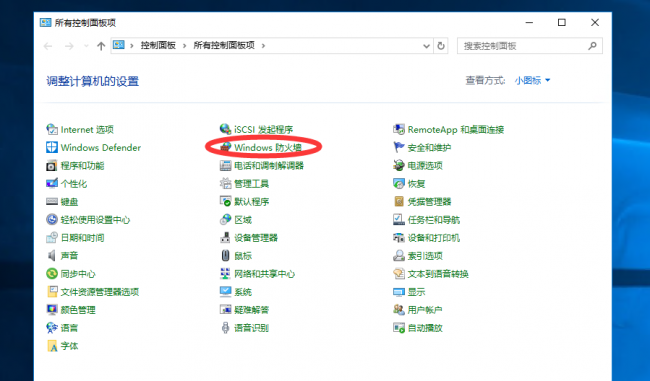Click the 管理工具 gear icon
The width and height of the screenshot is (650, 381).
[225, 183]
